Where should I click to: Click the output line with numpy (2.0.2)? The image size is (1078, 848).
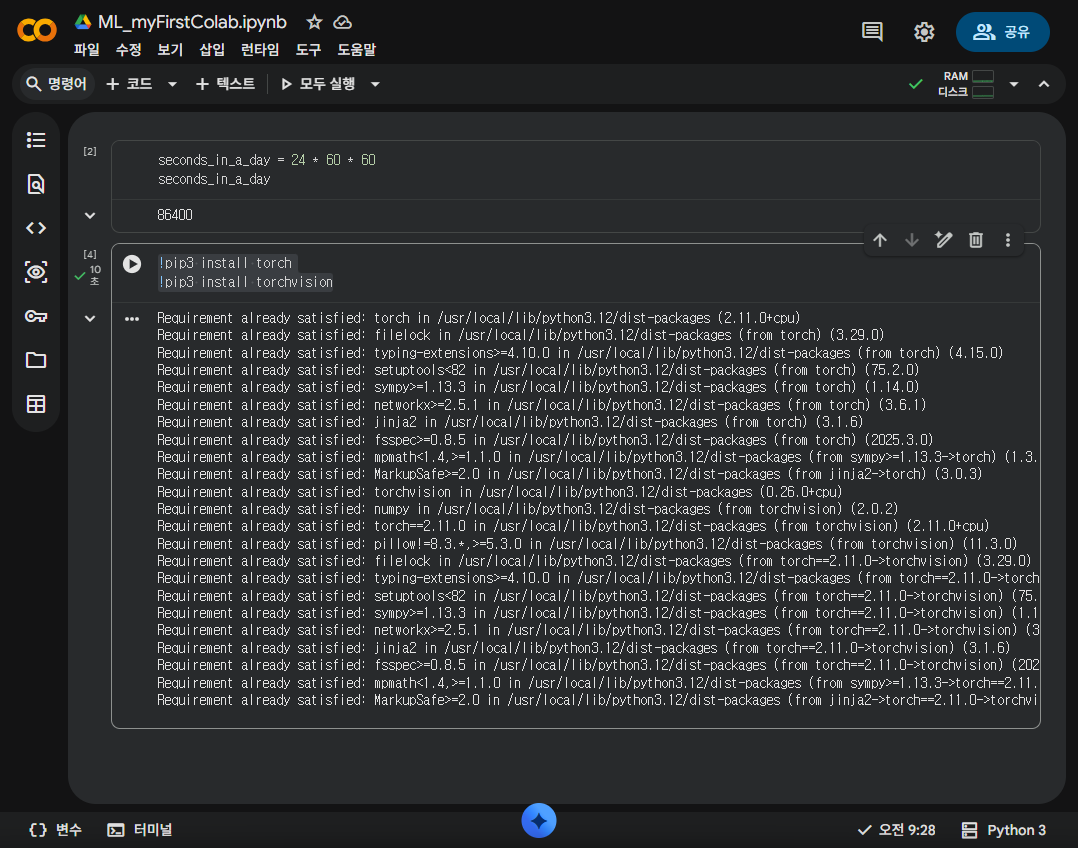tap(527, 509)
